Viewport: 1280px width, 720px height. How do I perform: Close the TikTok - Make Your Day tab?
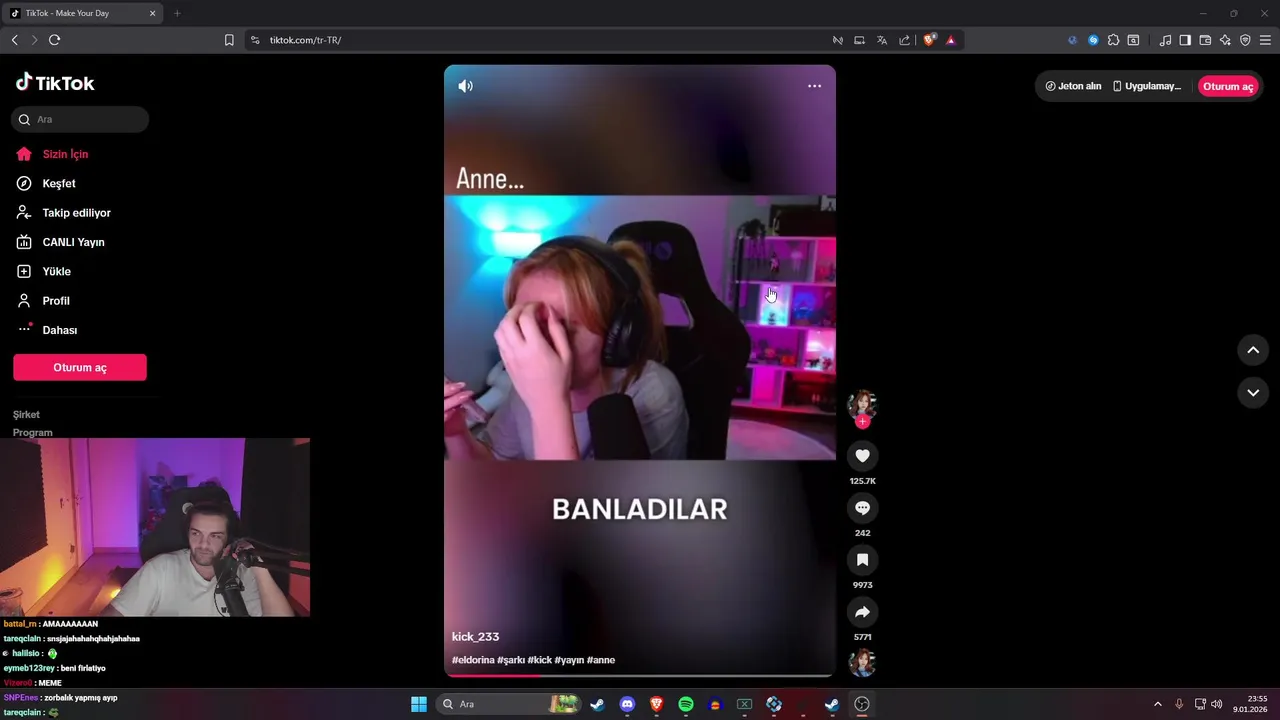click(x=152, y=13)
